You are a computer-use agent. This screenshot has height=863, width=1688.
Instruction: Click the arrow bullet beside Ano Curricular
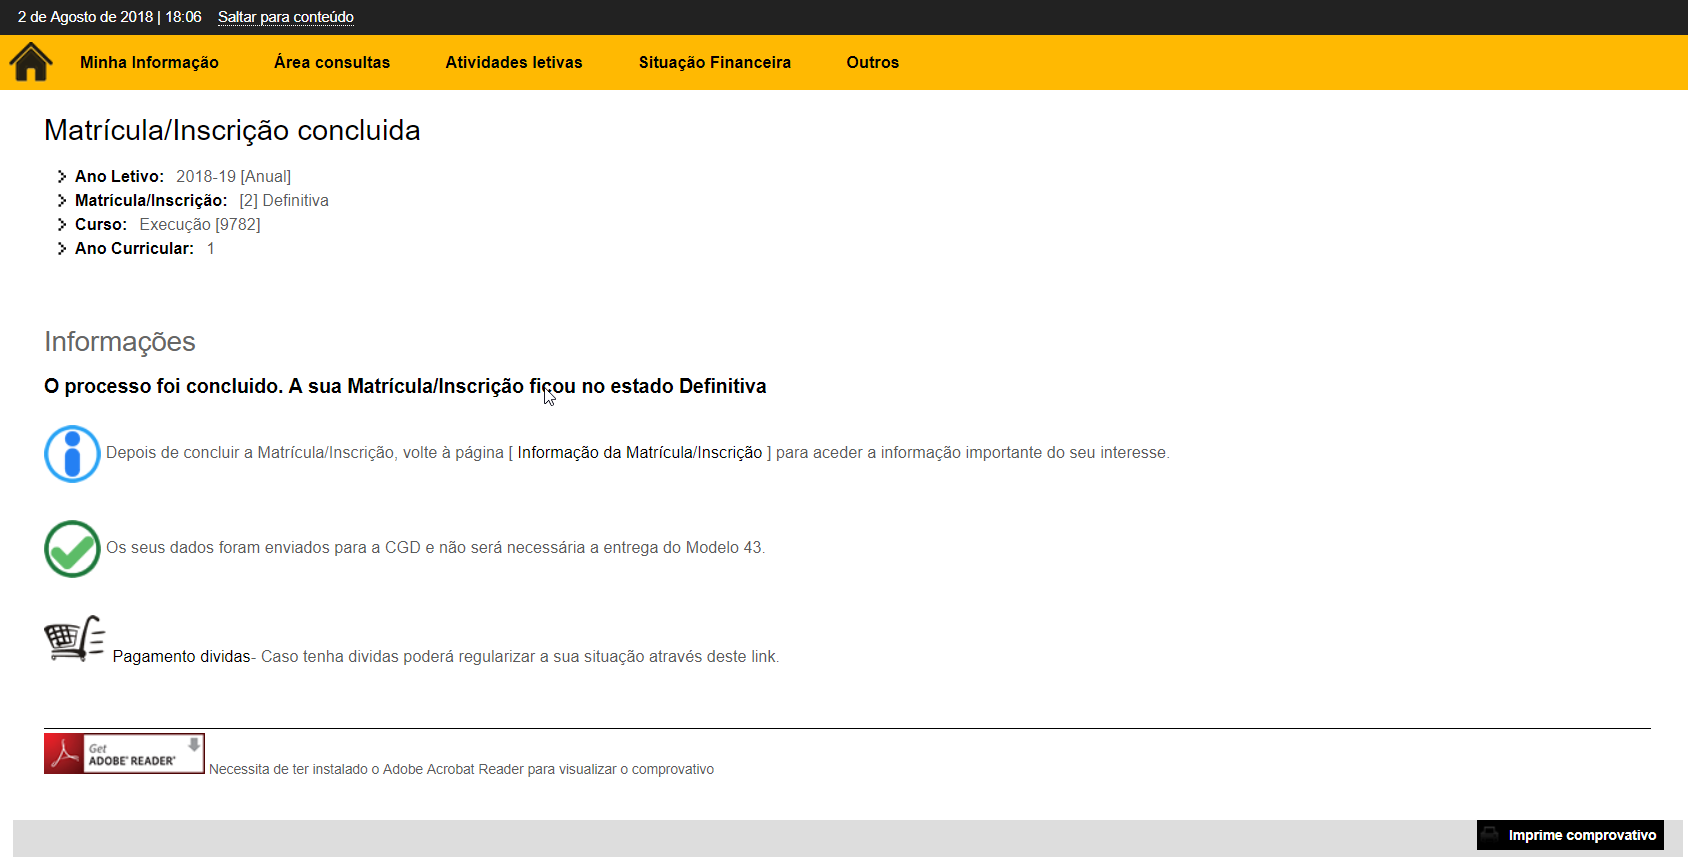click(62, 248)
